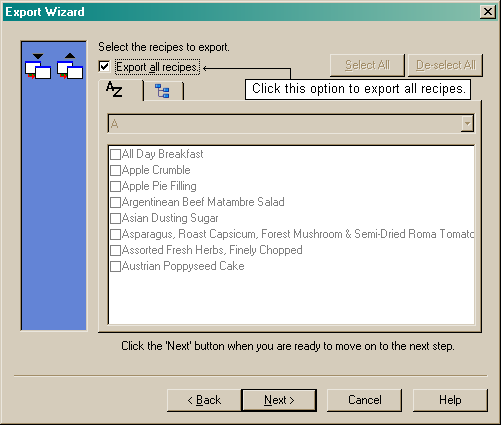Click the Export all recipes label text
The image size is (501, 425).
click(157, 67)
